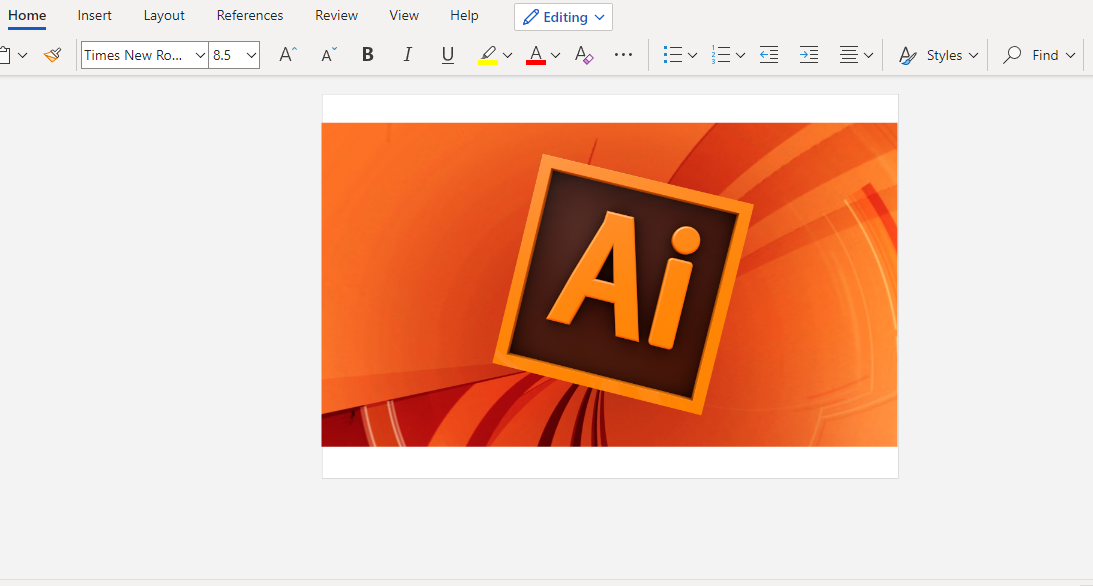Viewport: 1093px width, 586px height.
Task: Grow font size with the larger A
Action: pos(288,55)
